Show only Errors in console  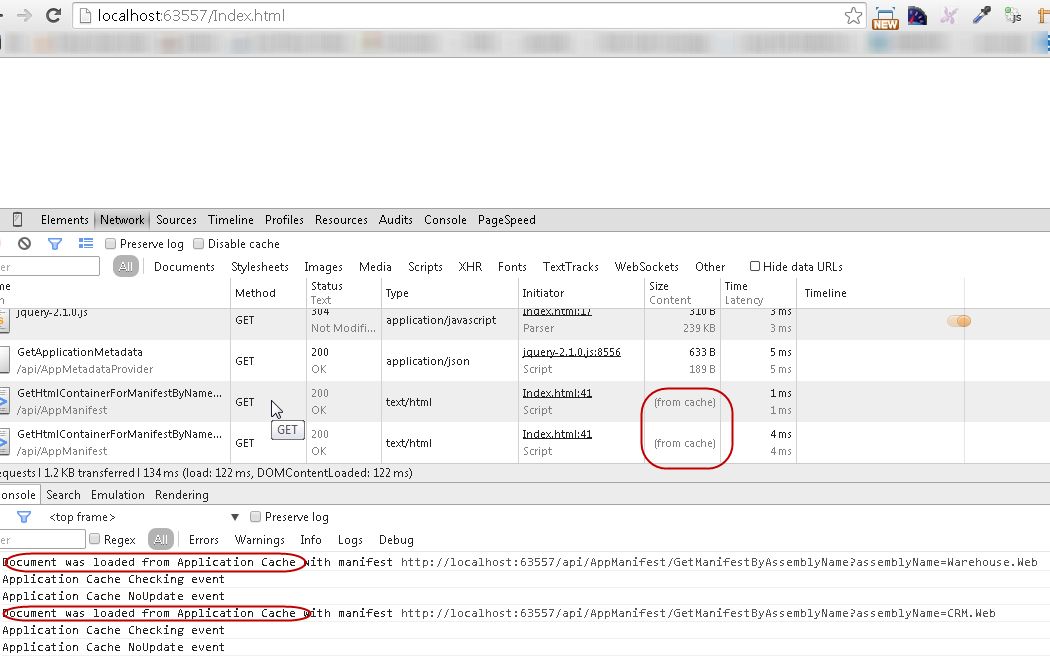(x=204, y=540)
